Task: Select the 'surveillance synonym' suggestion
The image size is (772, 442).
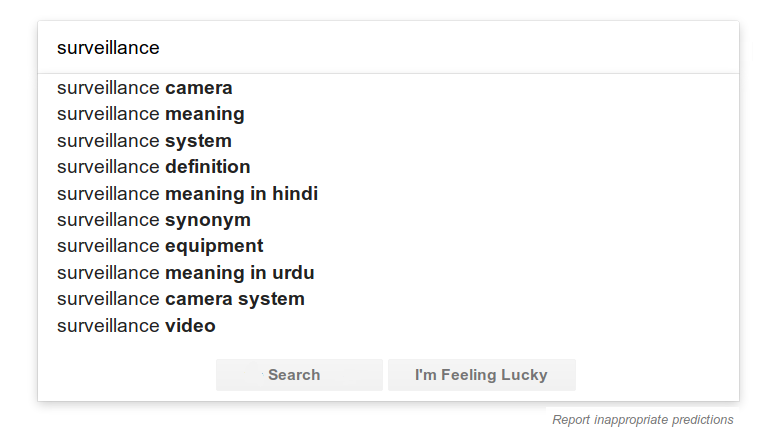Action: pos(154,220)
